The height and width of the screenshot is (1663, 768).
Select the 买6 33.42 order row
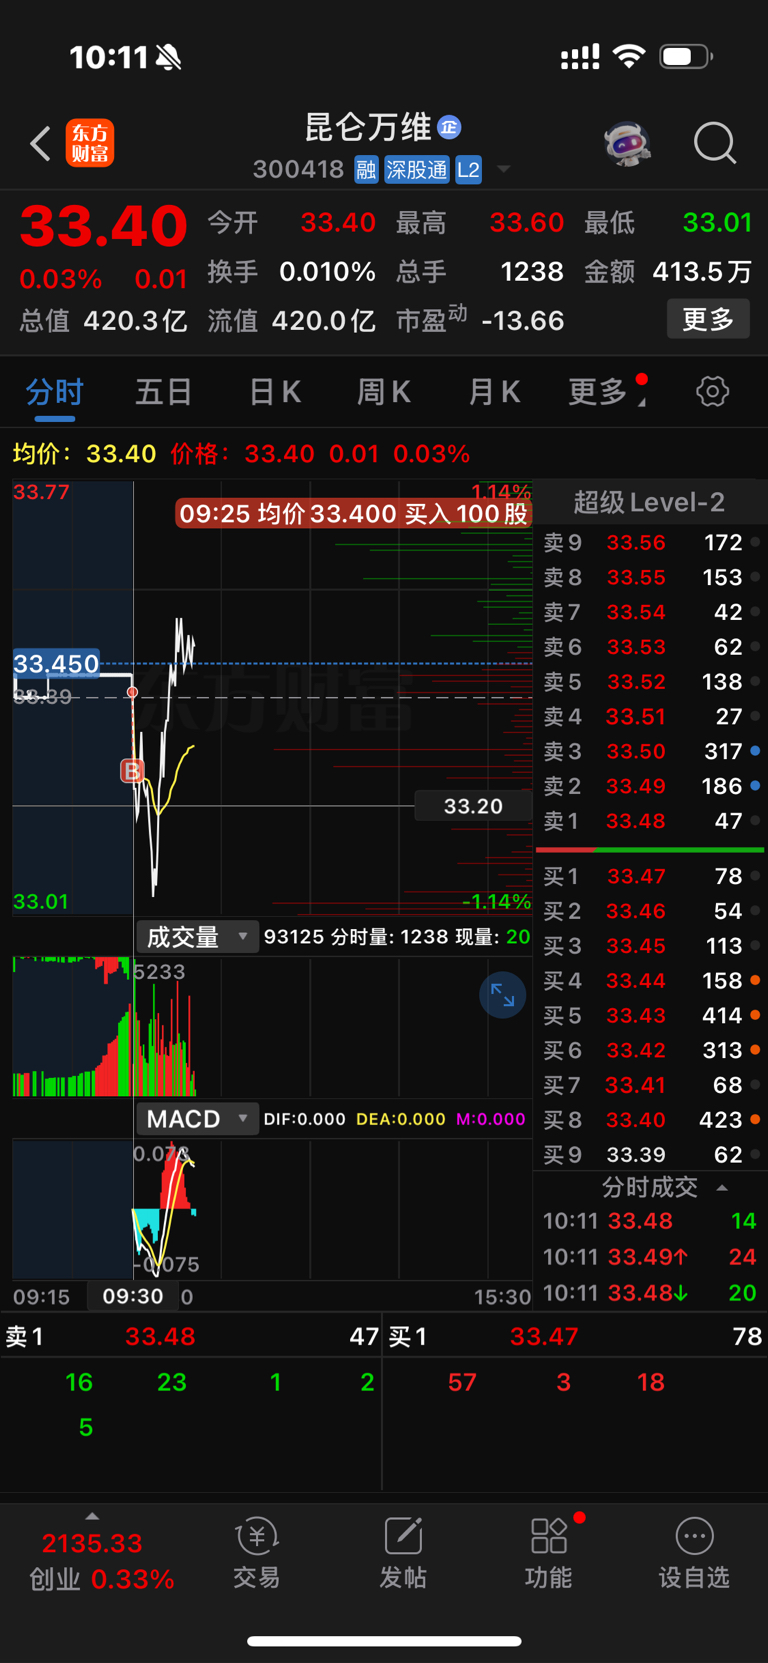(650, 1050)
